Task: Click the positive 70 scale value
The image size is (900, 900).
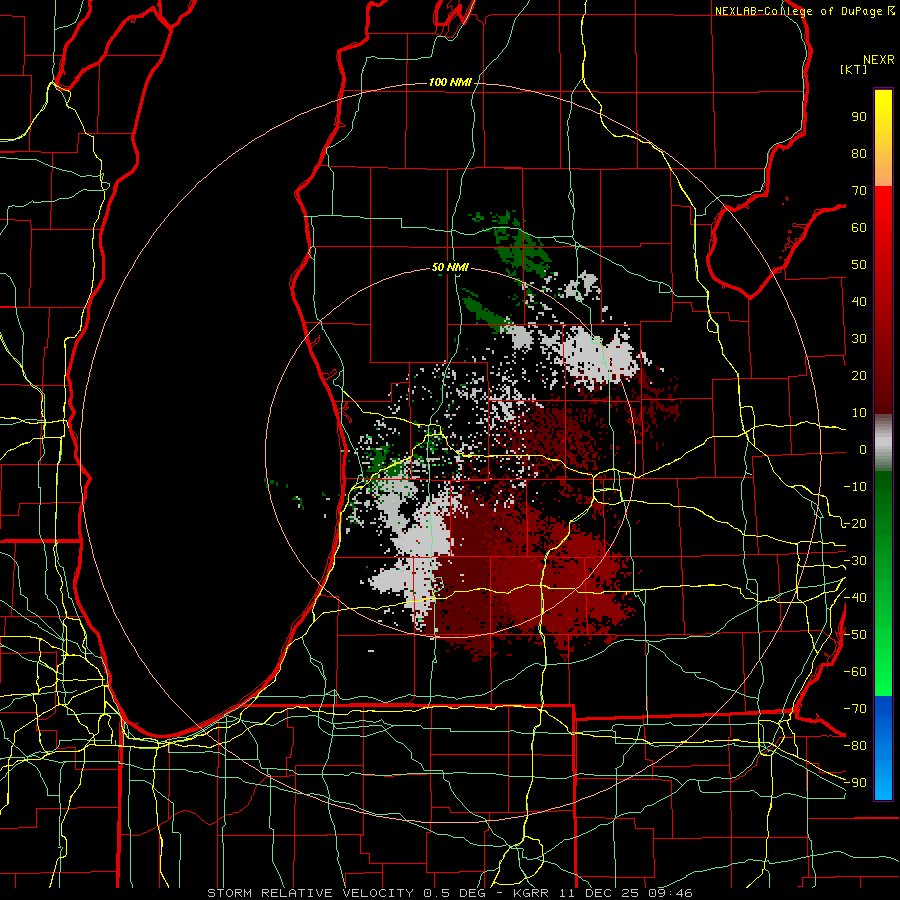Action: 859,191
